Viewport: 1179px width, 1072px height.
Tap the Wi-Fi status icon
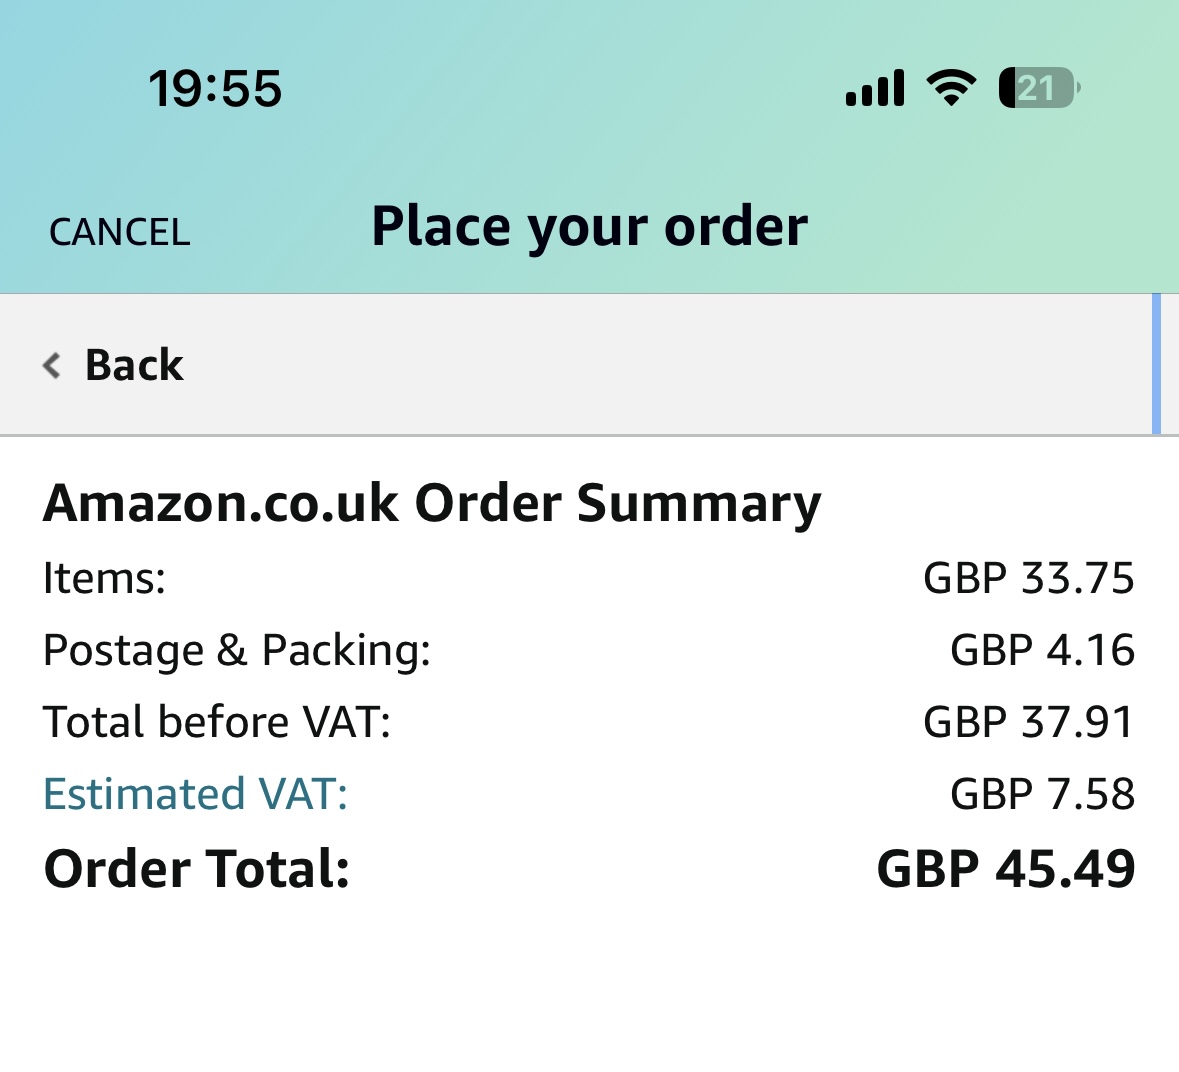pyautogui.click(x=951, y=87)
